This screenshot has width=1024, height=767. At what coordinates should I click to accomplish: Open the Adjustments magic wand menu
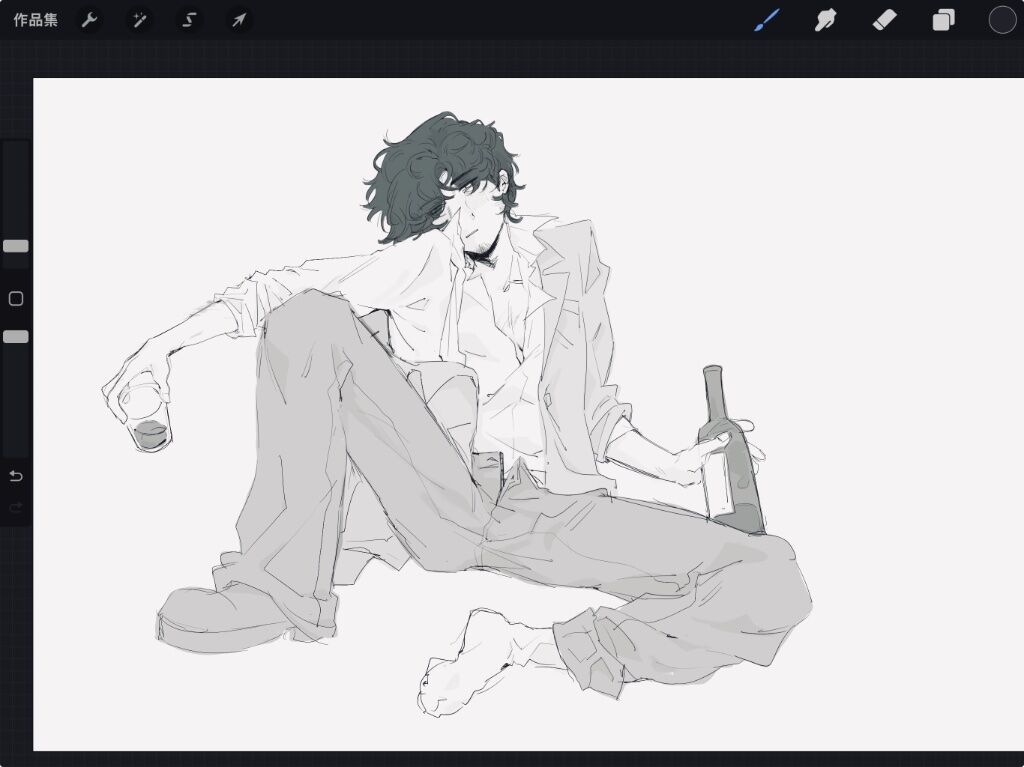coord(139,20)
